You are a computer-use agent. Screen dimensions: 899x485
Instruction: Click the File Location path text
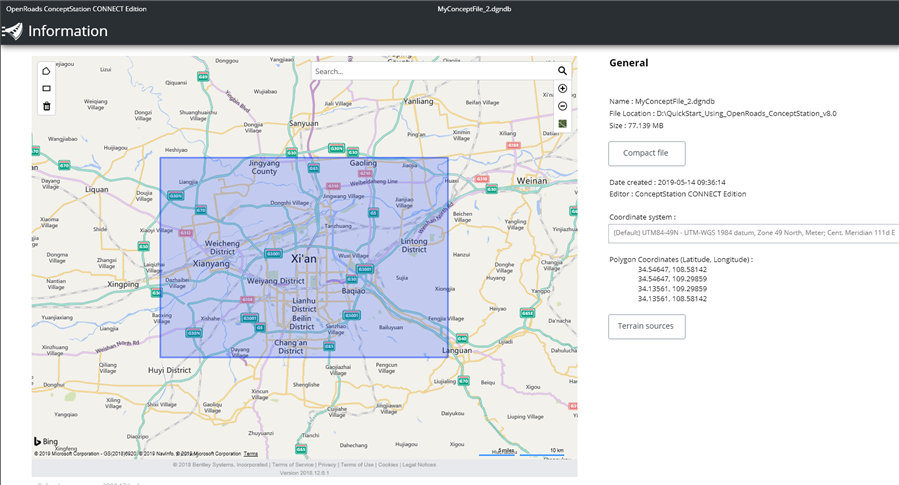pyautogui.click(x=745, y=114)
